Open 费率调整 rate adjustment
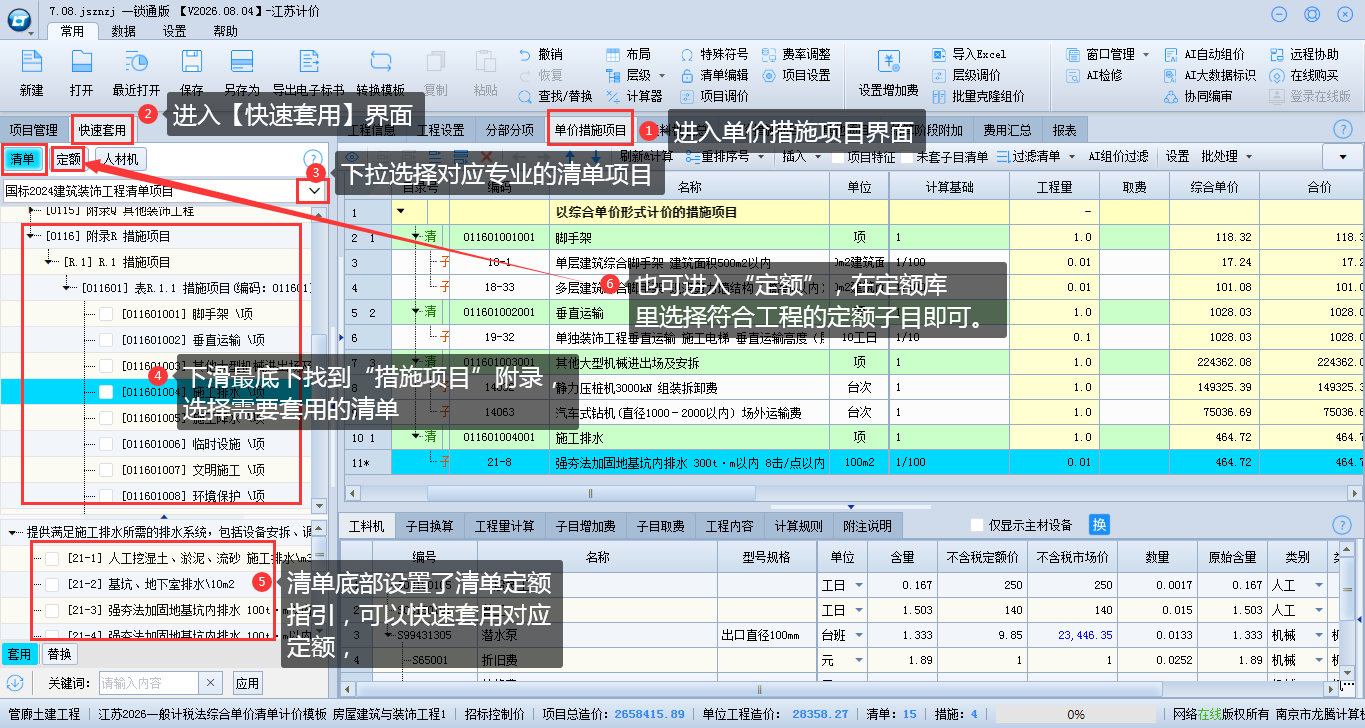Viewport: 1365px width, 728px height. coord(796,54)
